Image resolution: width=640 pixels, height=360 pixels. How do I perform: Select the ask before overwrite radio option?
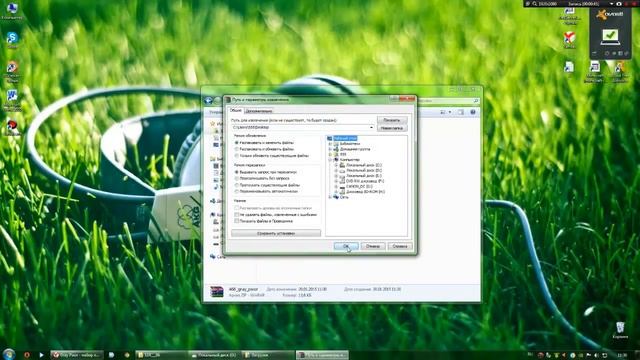(237, 172)
